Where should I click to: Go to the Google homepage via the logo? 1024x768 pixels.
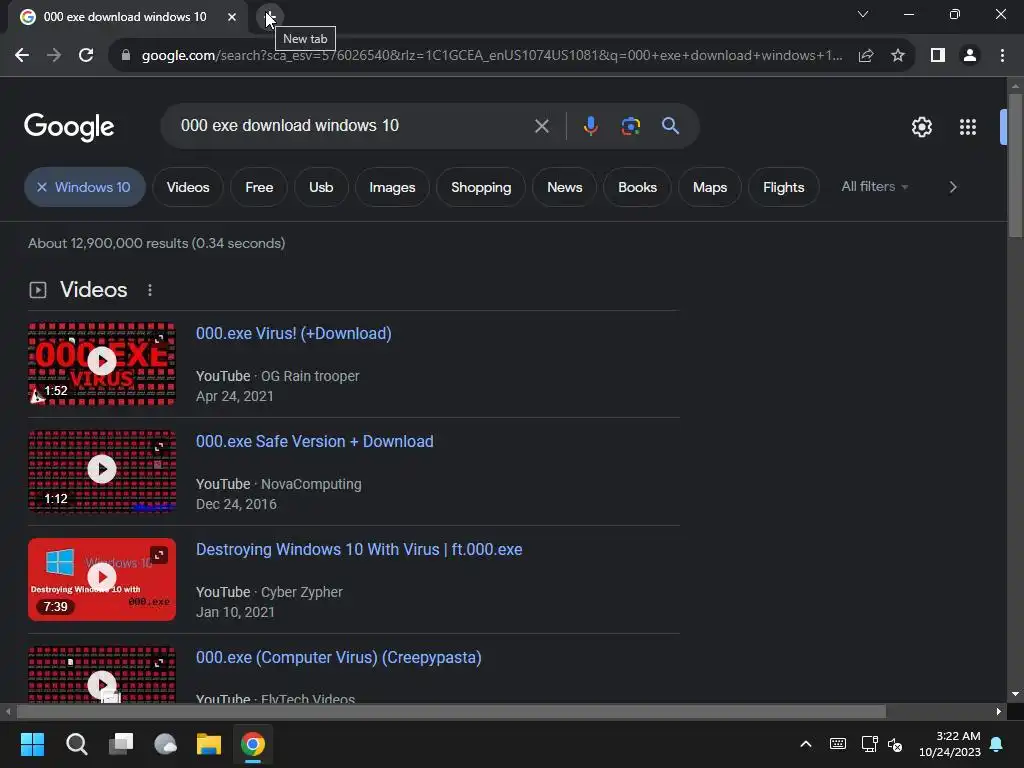[69, 127]
